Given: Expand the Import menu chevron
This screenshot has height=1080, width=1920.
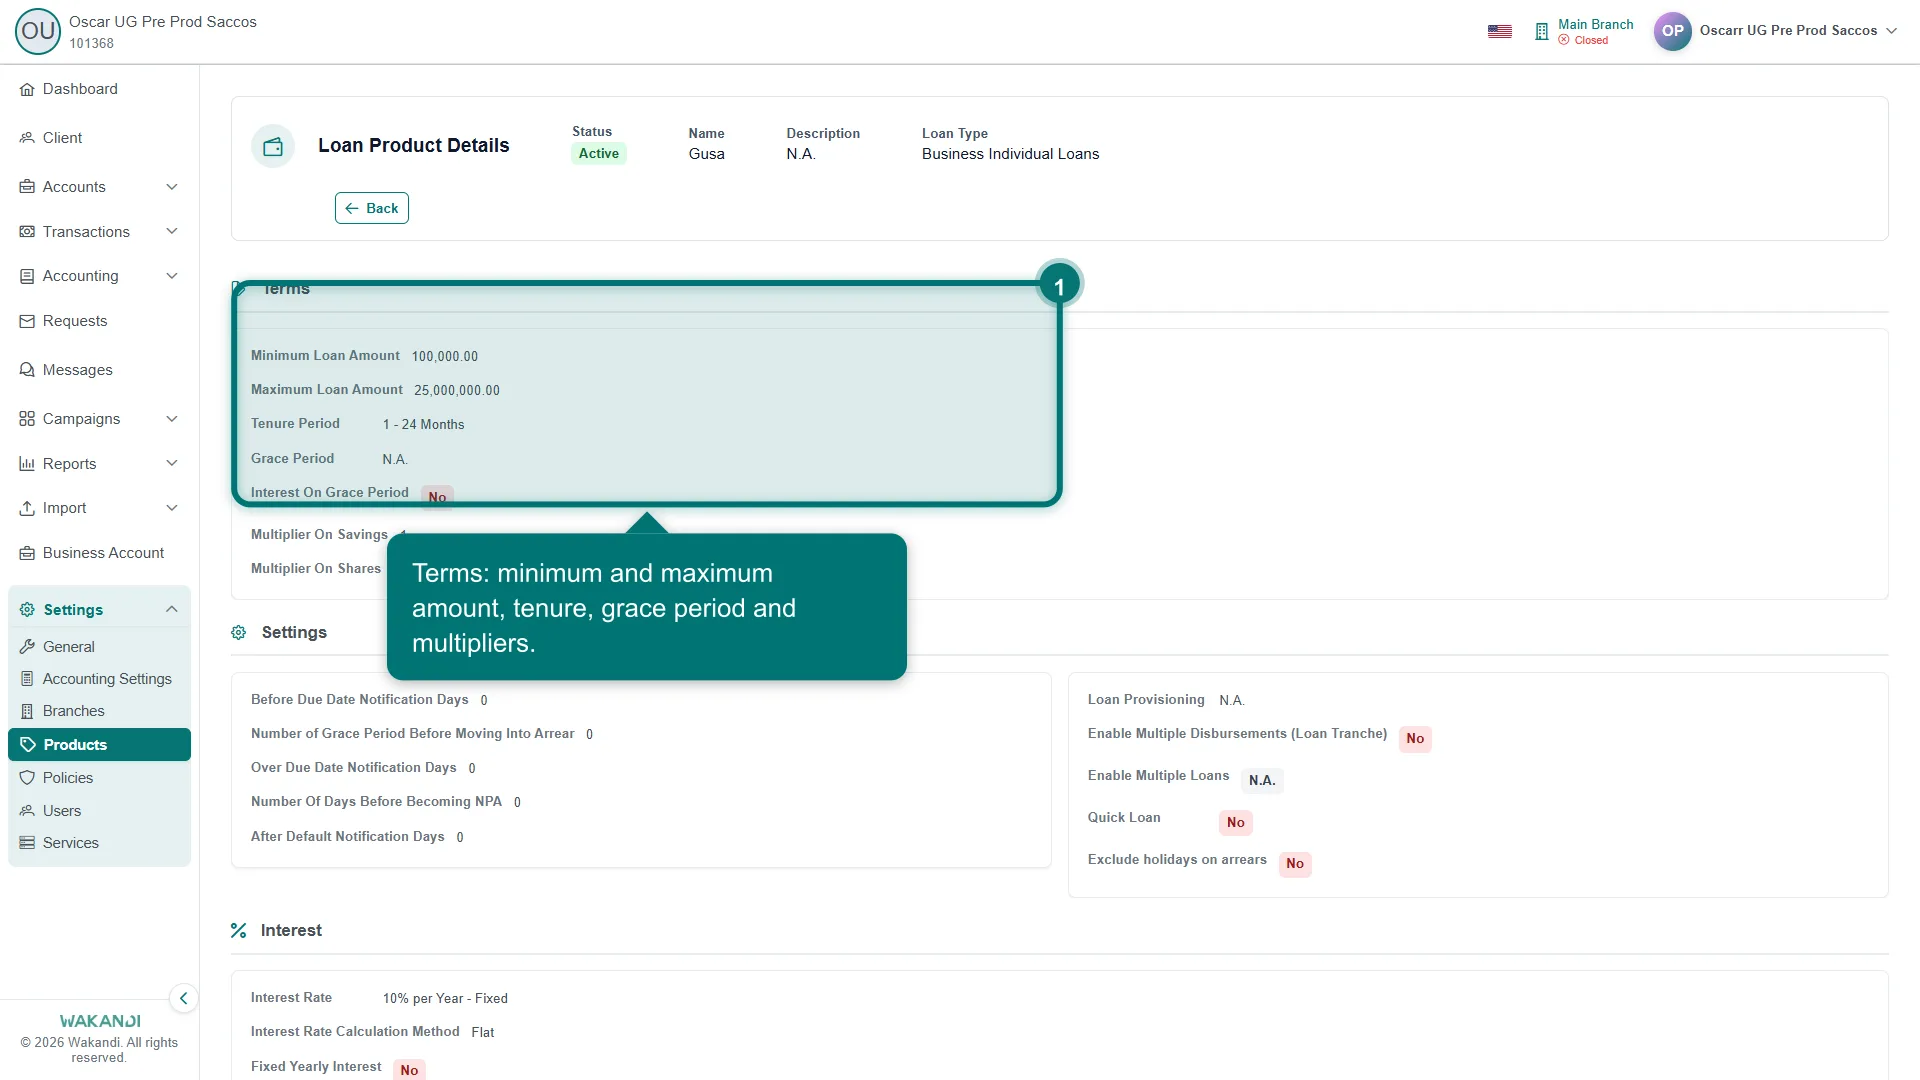Looking at the screenshot, I should coord(172,508).
